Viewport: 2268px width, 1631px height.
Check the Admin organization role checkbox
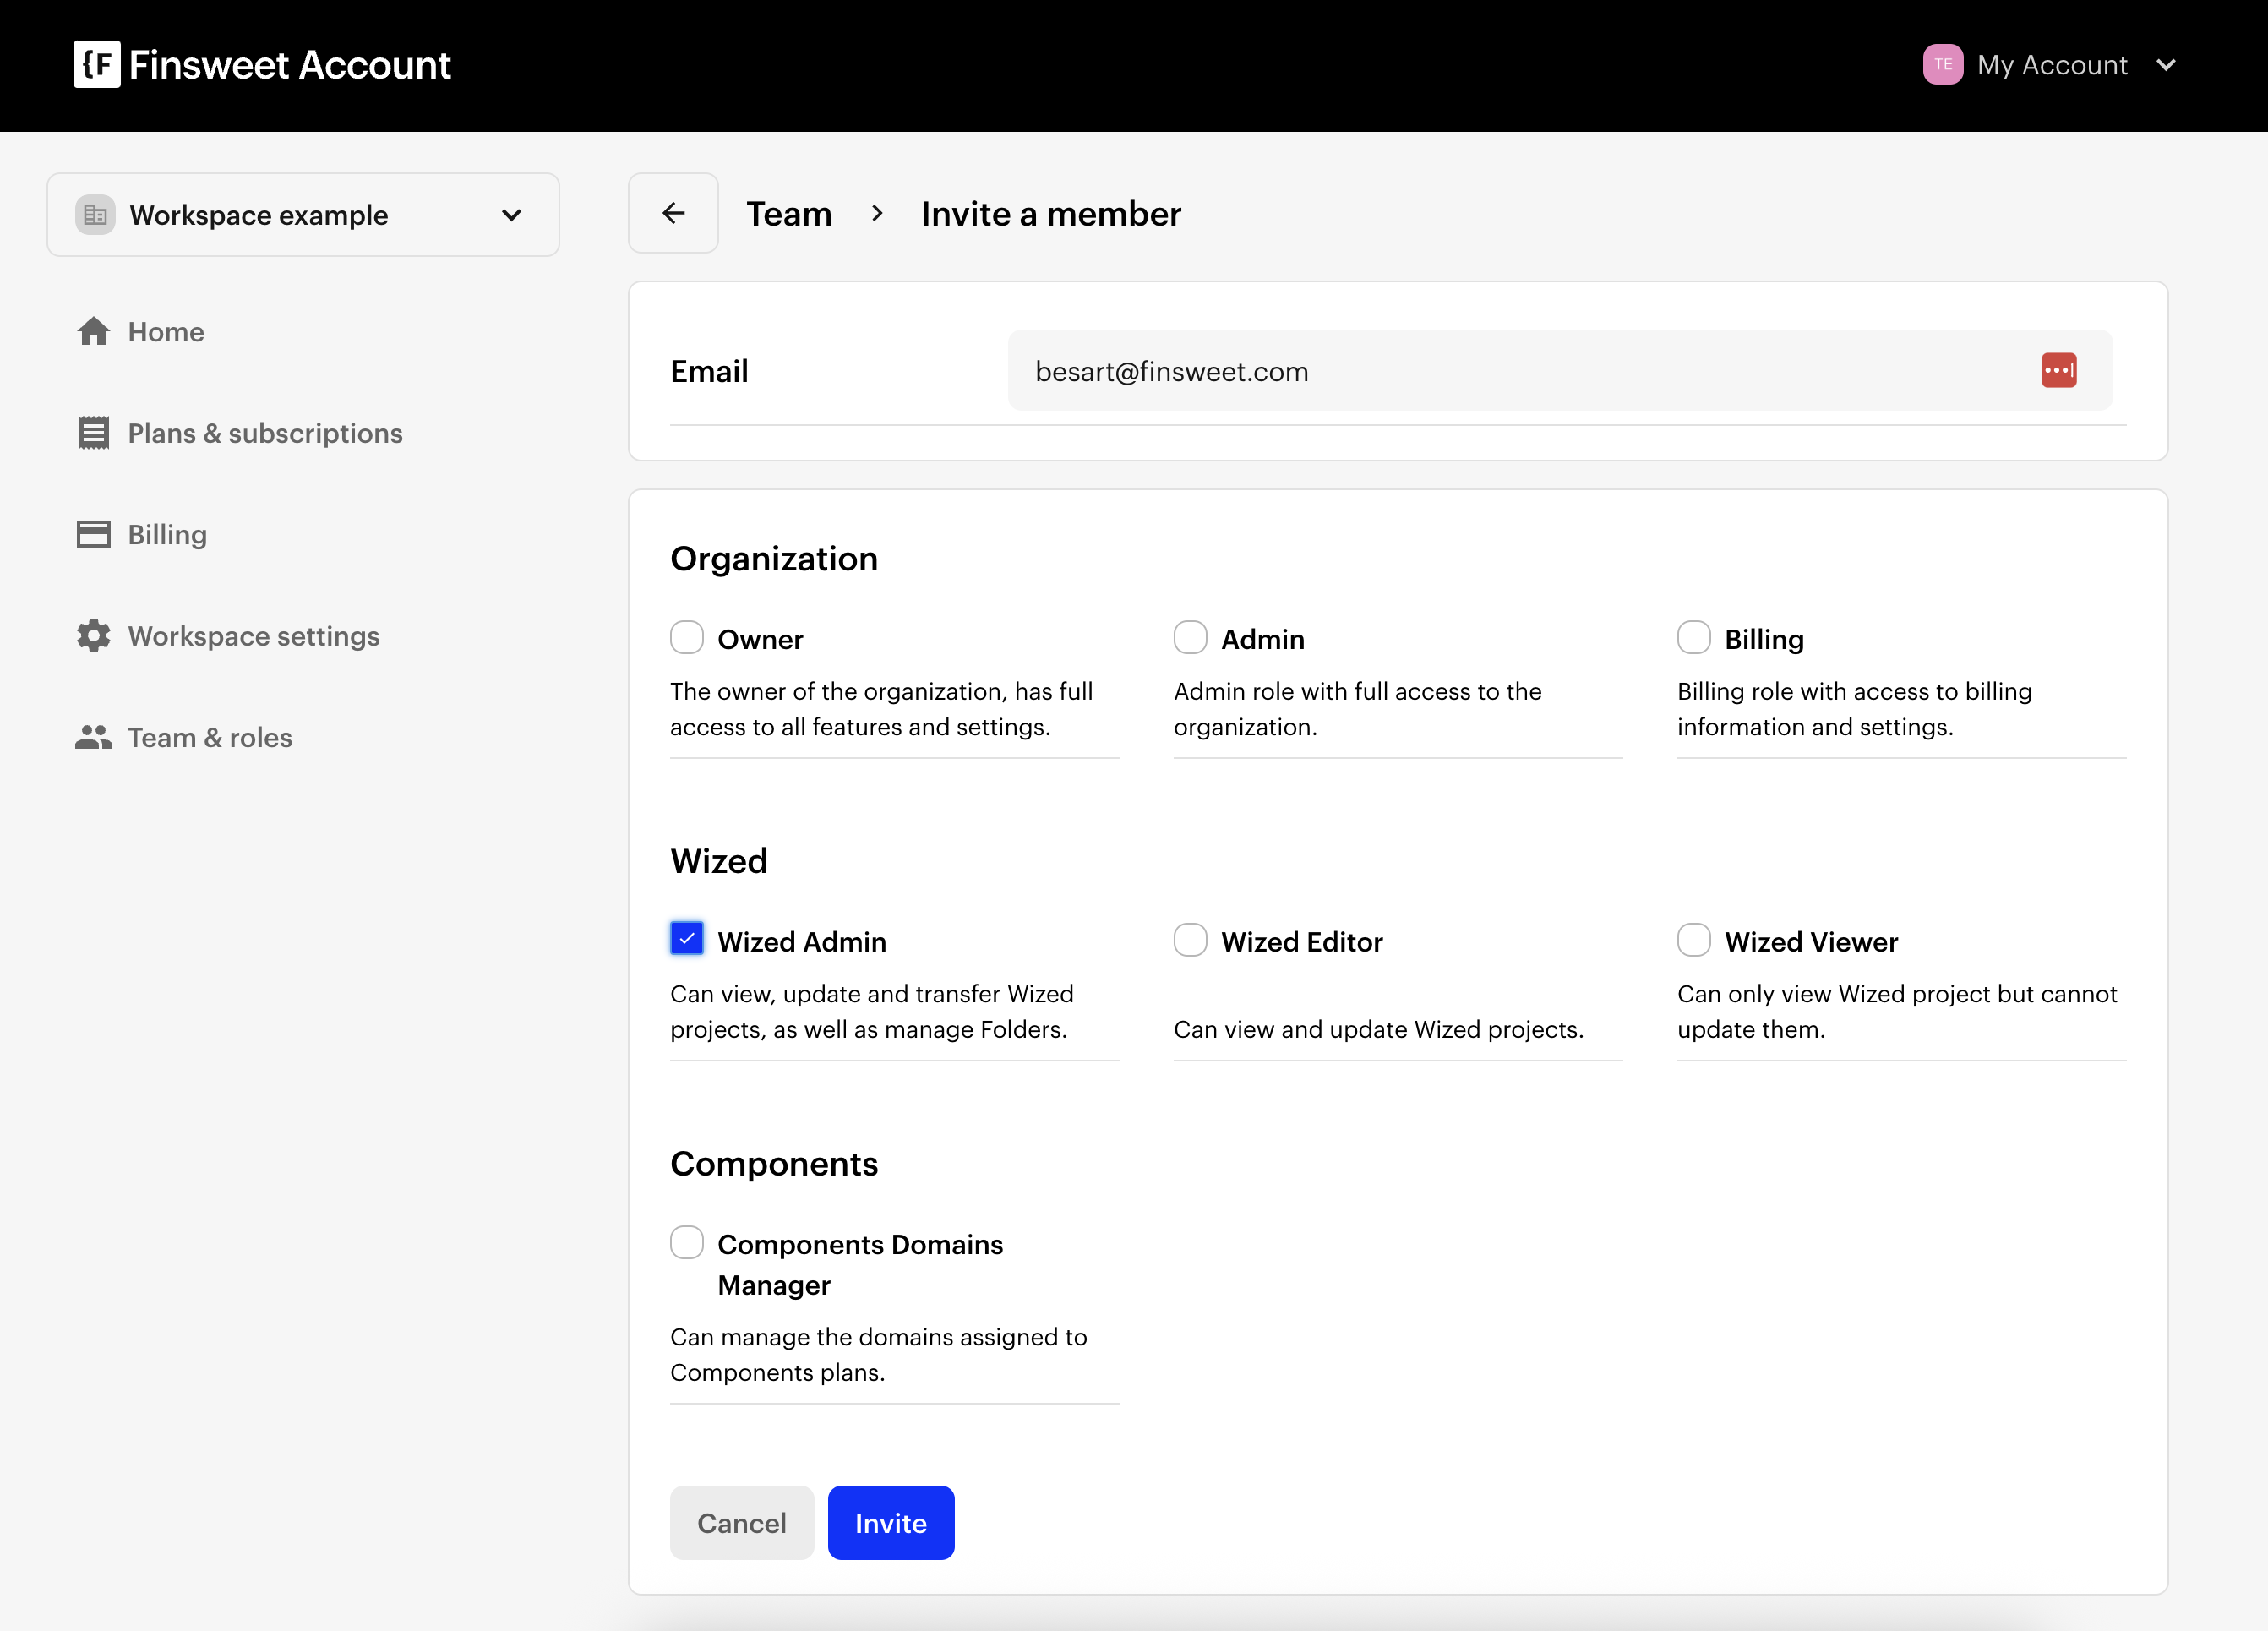pyautogui.click(x=1190, y=637)
